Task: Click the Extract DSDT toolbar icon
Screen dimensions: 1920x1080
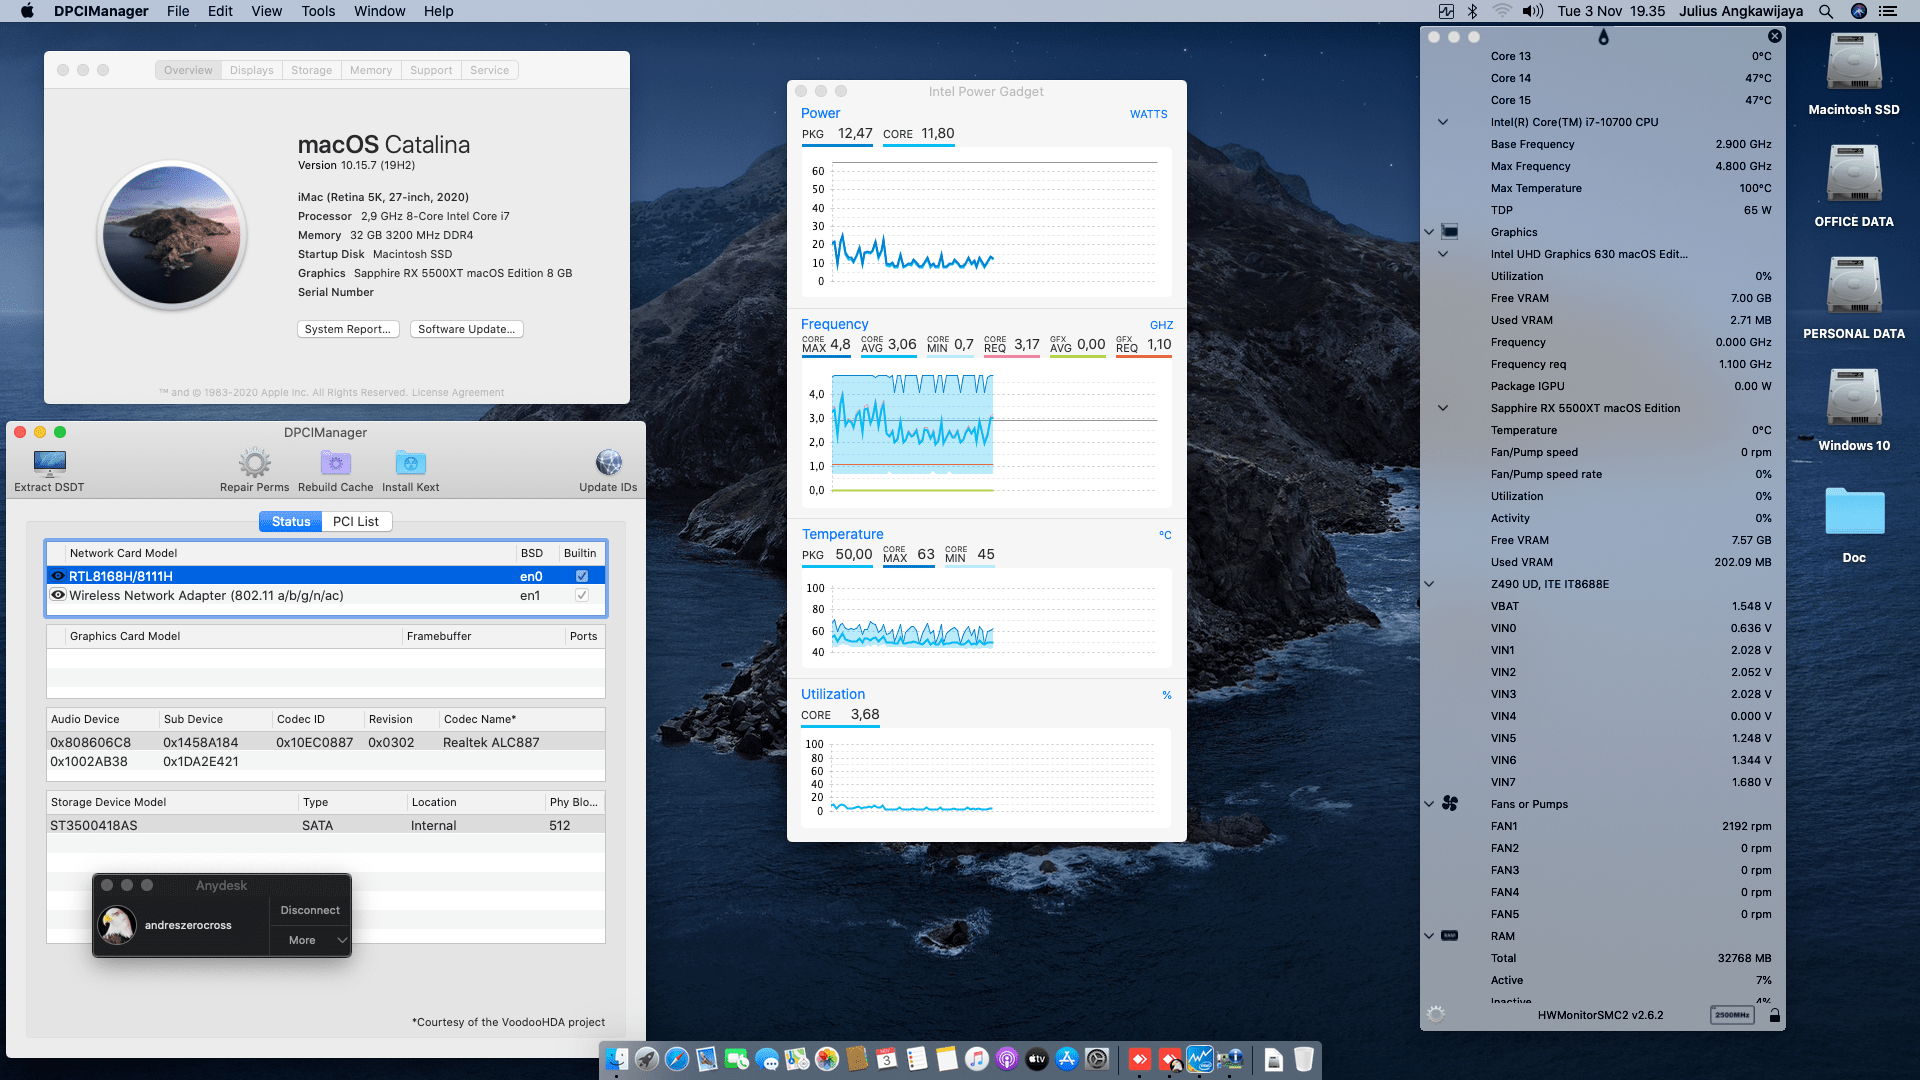Action: coord(49,463)
